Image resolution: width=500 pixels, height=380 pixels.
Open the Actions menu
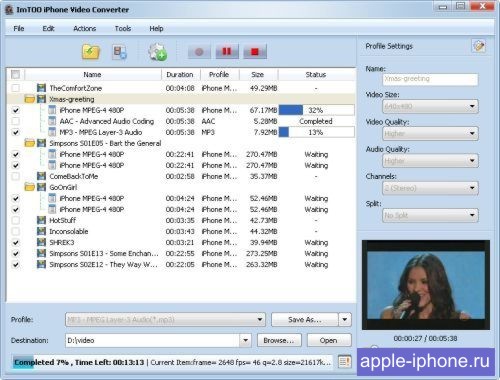coord(85,29)
